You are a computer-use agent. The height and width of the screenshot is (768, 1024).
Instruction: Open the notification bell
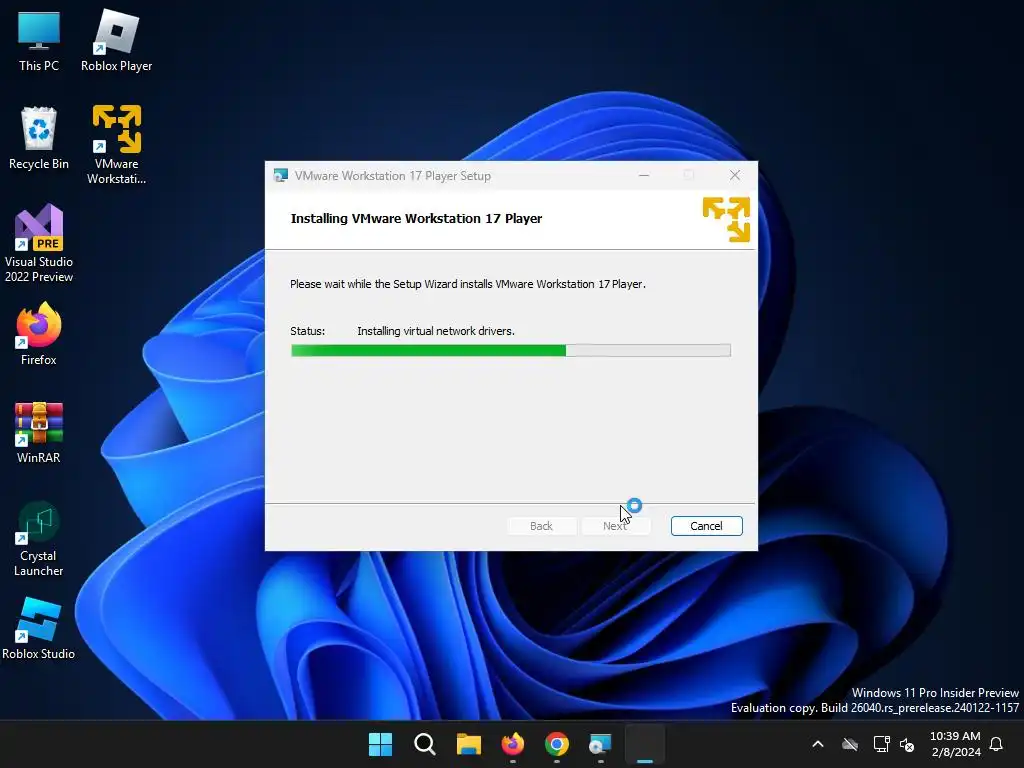pyautogui.click(x=996, y=744)
